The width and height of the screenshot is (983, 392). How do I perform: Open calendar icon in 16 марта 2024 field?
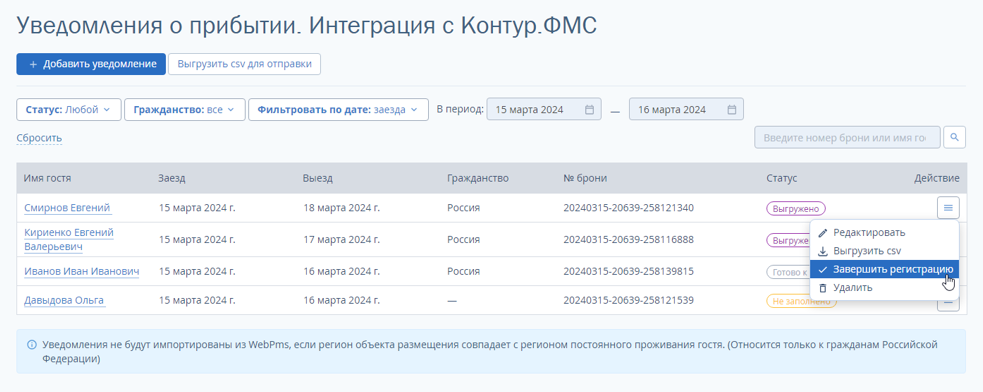(732, 109)
